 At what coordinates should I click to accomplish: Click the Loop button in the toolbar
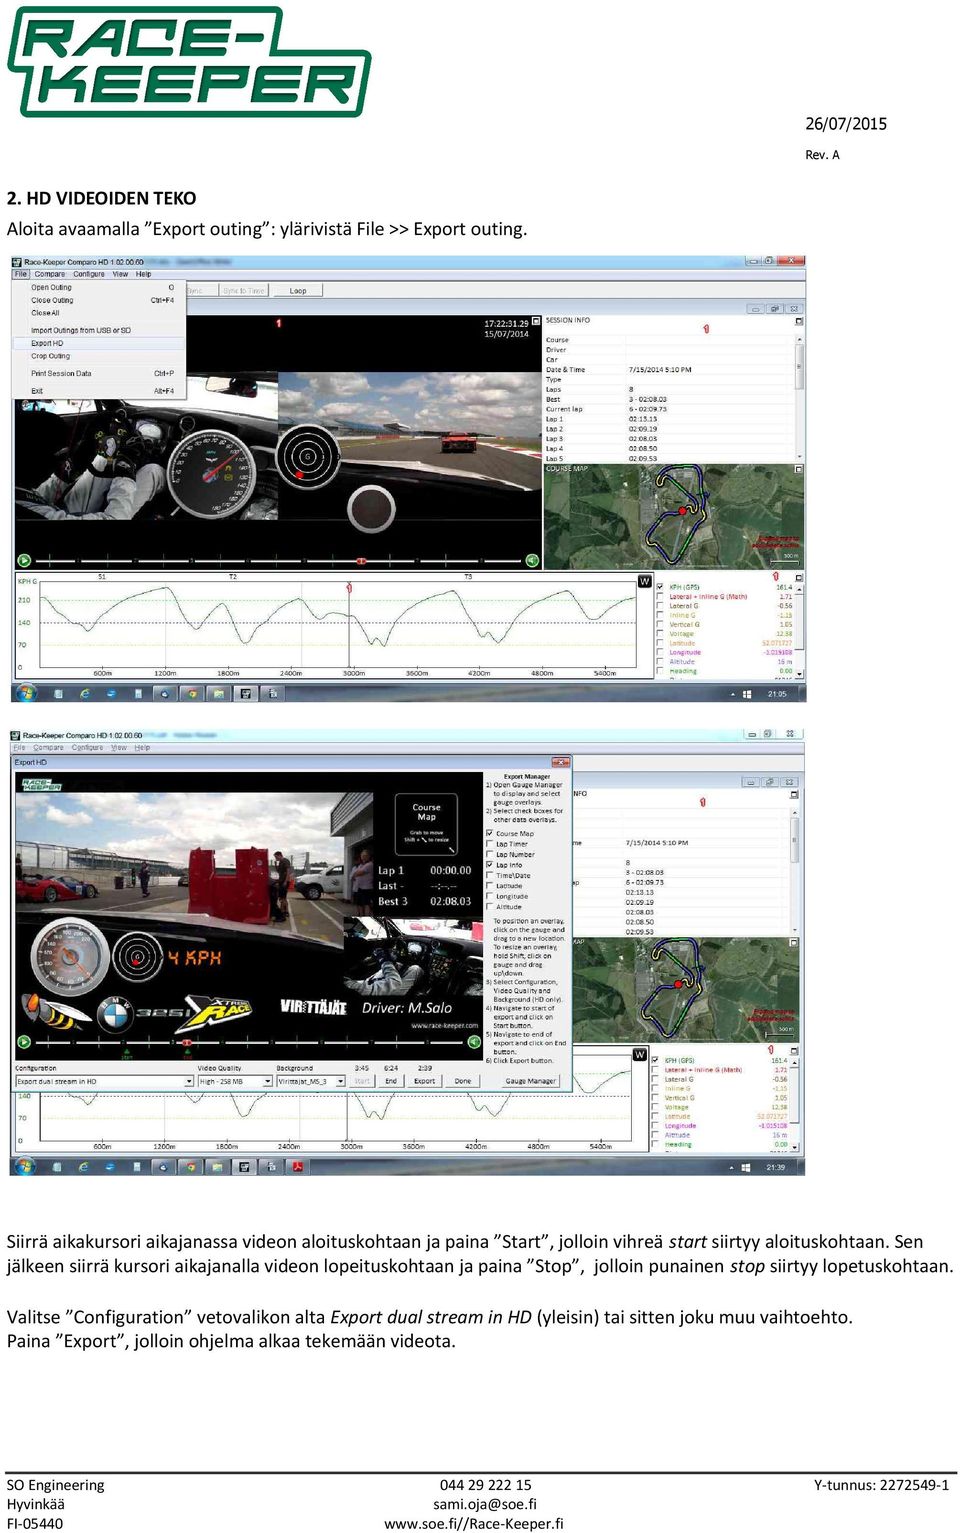click(x=298, y=291)
